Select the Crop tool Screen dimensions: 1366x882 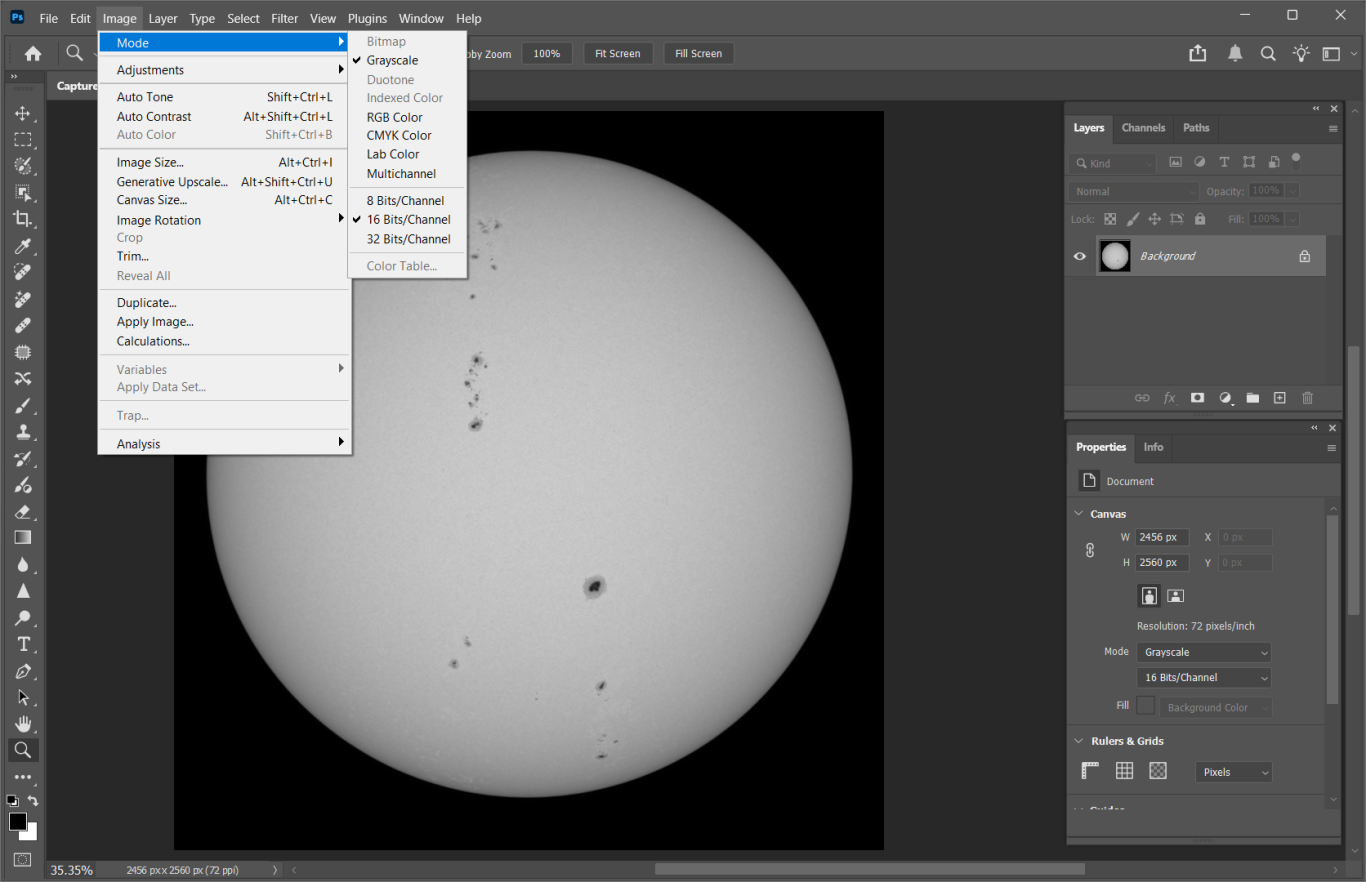click(x=23, y=219)
